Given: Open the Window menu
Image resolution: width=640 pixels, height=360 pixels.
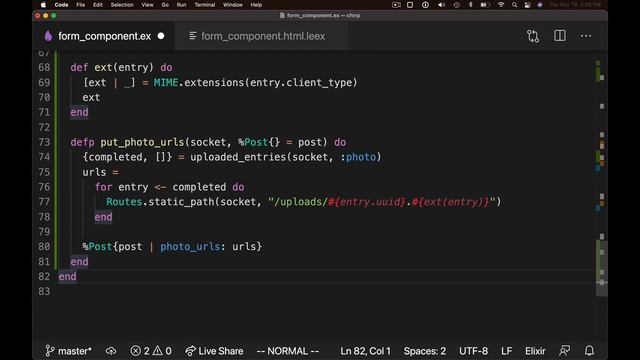Looking at the screenshot, I should click(233, 5).
